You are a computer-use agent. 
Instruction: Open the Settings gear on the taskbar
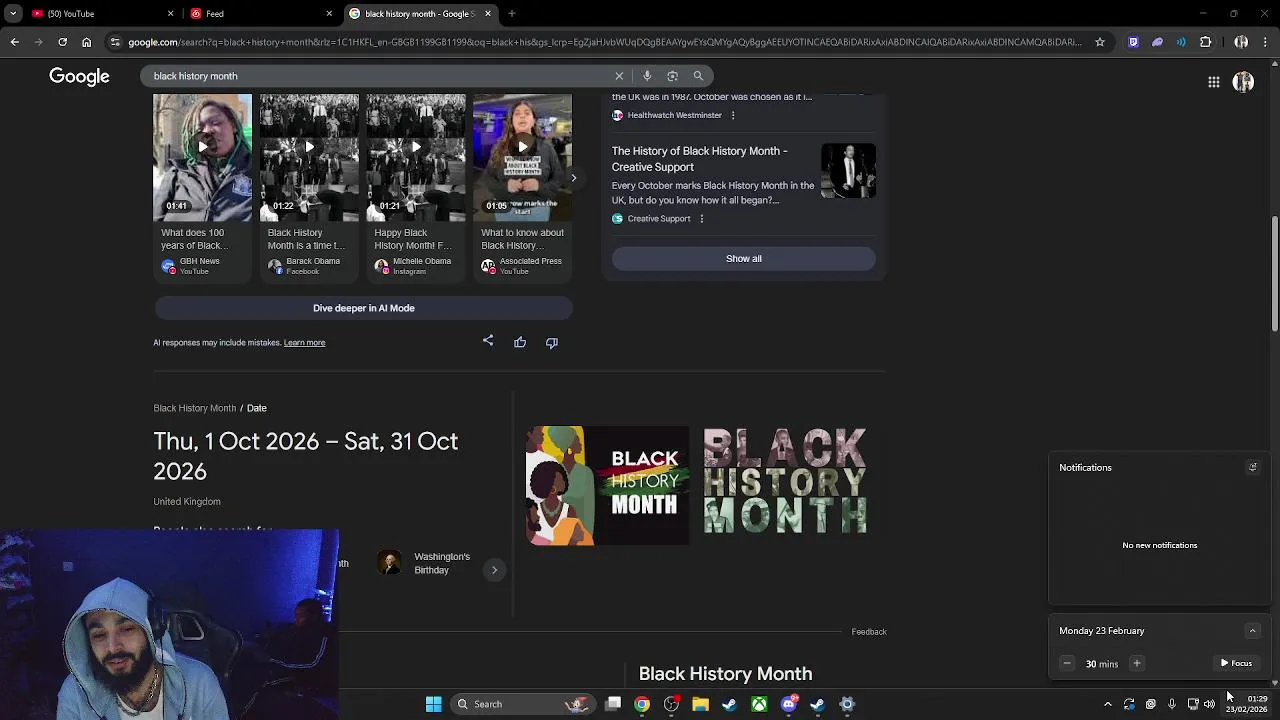(x=847, y=704)
